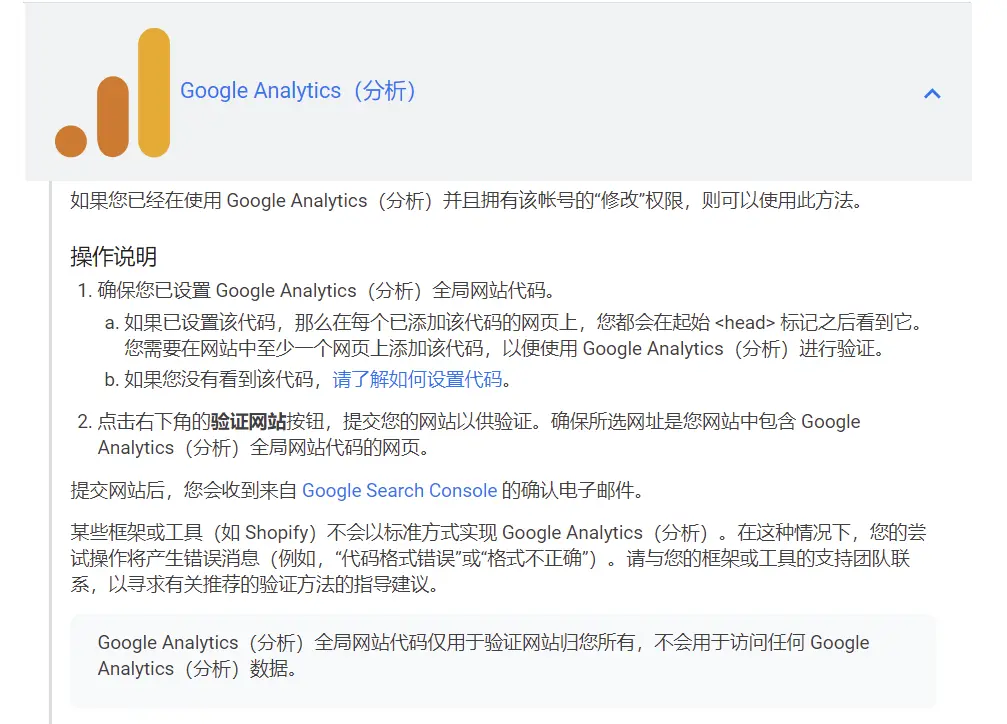Collapse the Google Analytics section chevron
1007x724 pixels.
click(x=932, y=94)
